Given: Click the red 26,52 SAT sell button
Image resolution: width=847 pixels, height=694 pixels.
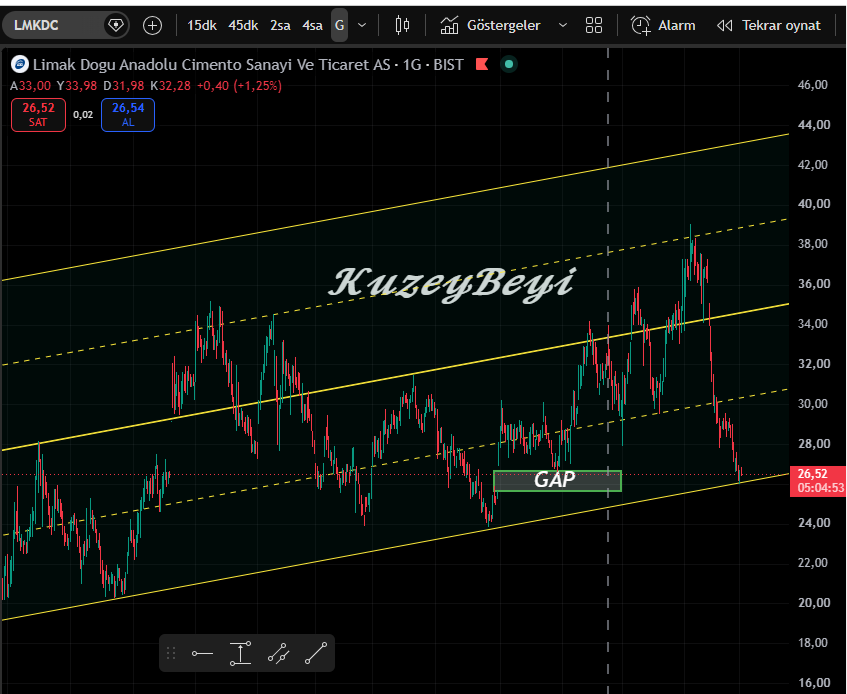Looking at the screenshot, I should click(38, 114).
